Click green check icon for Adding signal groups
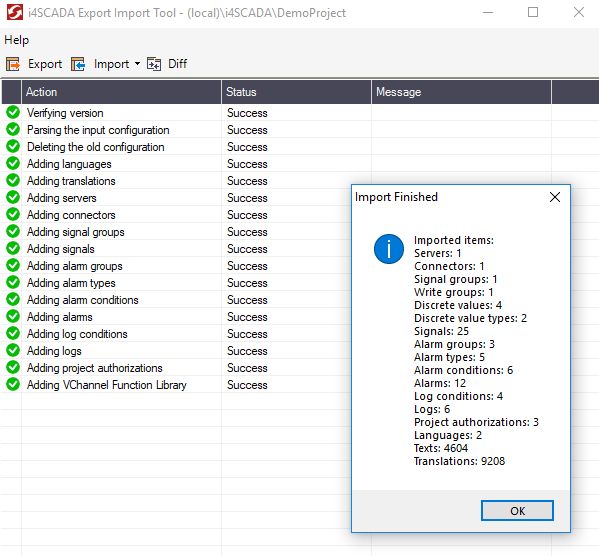Viewport: 599px width, 556px height. [13, 231]
